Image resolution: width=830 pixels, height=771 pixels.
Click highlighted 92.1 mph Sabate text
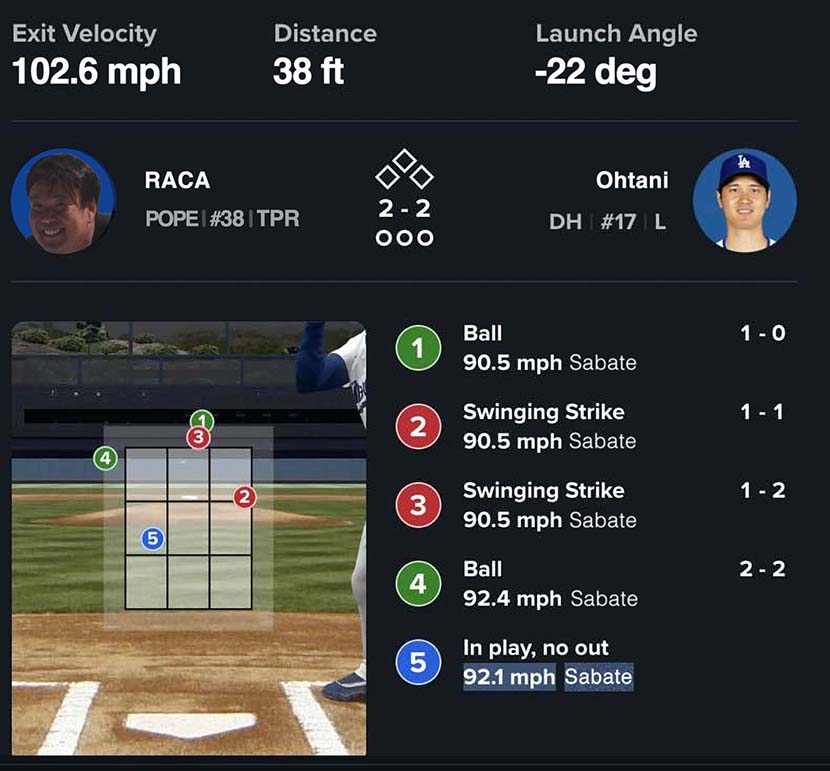click(548, 677)
